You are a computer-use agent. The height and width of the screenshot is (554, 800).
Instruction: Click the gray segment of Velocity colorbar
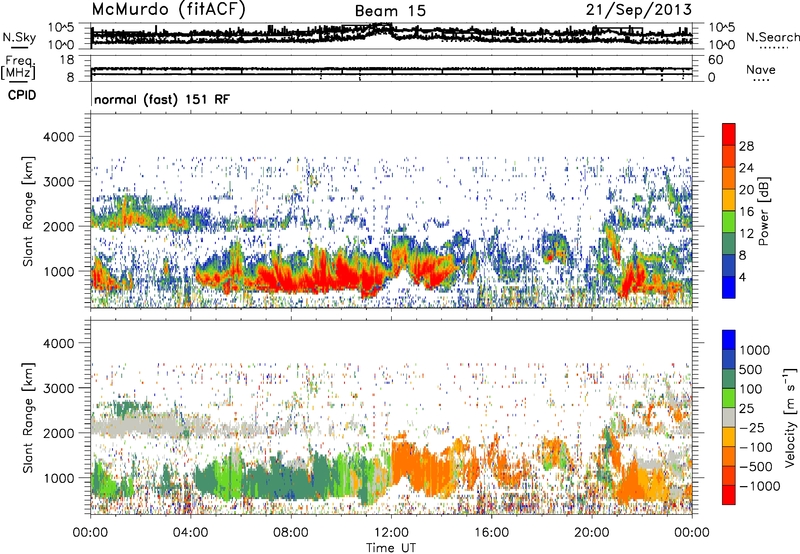point(729,417)
